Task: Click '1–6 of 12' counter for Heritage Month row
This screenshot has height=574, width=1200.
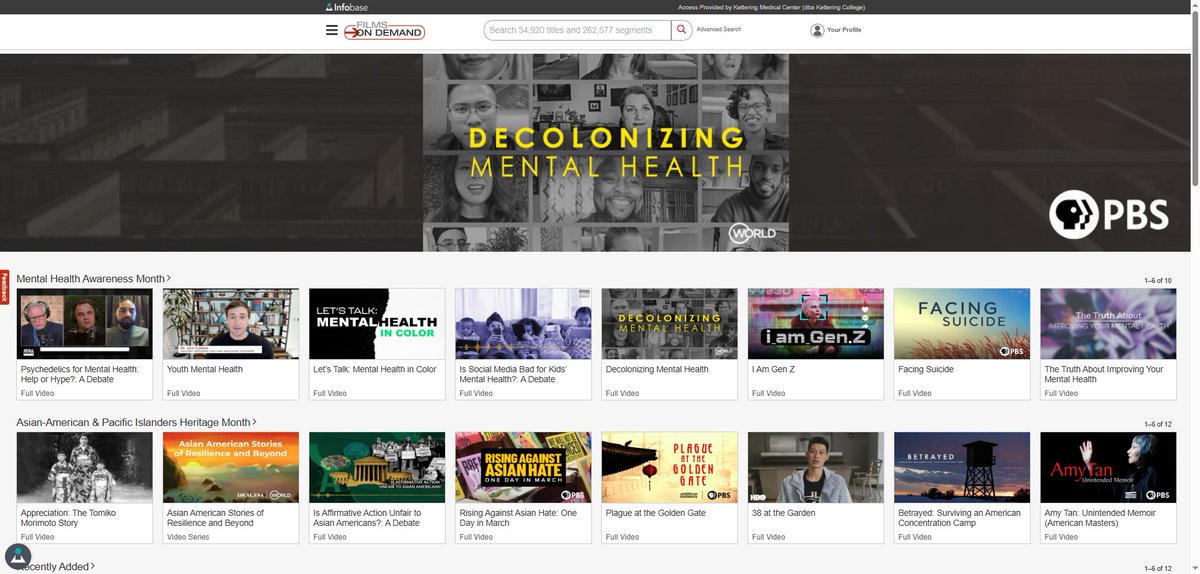Action: click(x=1158, y=425)
